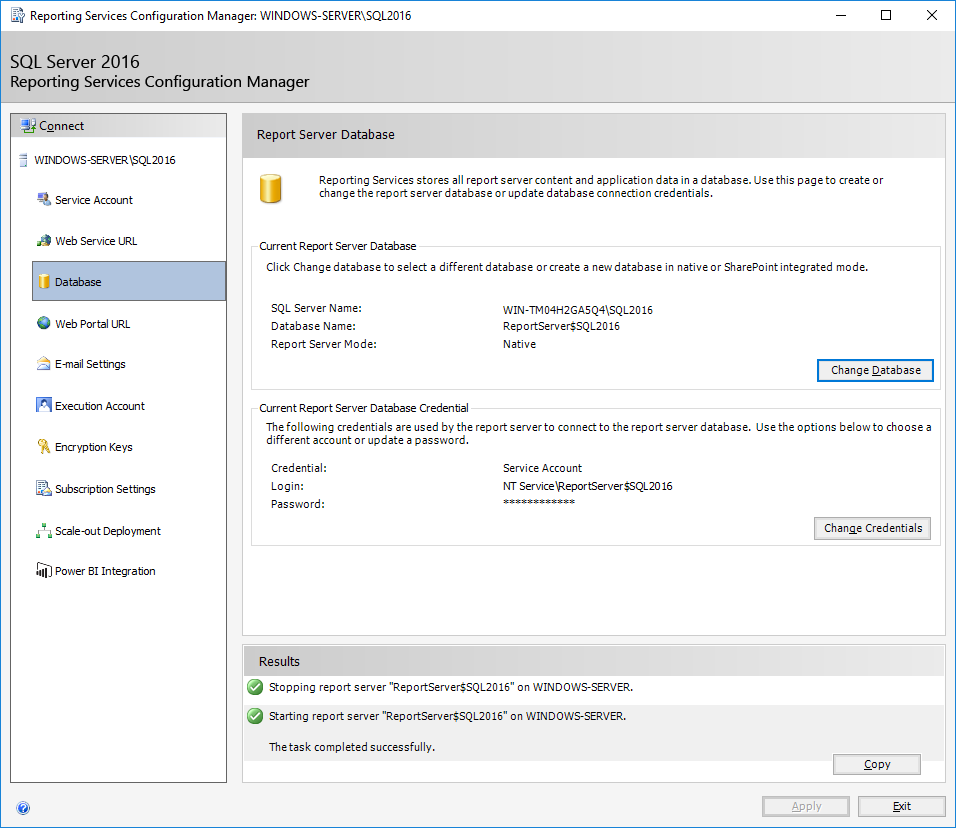956x828 pixels.
Task: Click the large yellow database icon
Action: [x=271, y=188]
